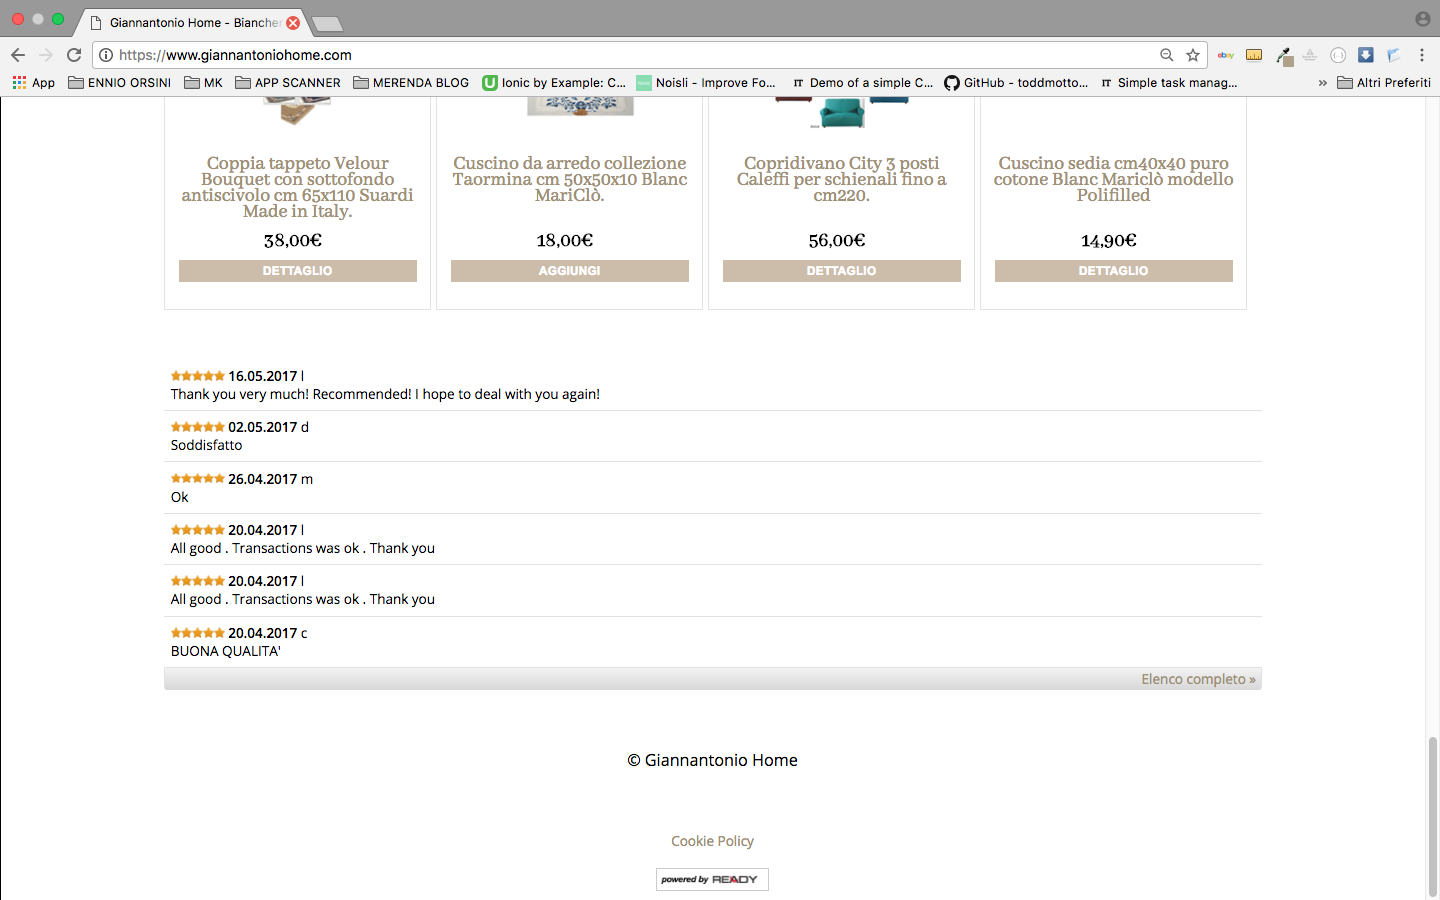The height and width of the screenshot is (900, 1440).
Task: Click the star rating of the BUONA QUALITA' review
Action: [x=197, y=633]
